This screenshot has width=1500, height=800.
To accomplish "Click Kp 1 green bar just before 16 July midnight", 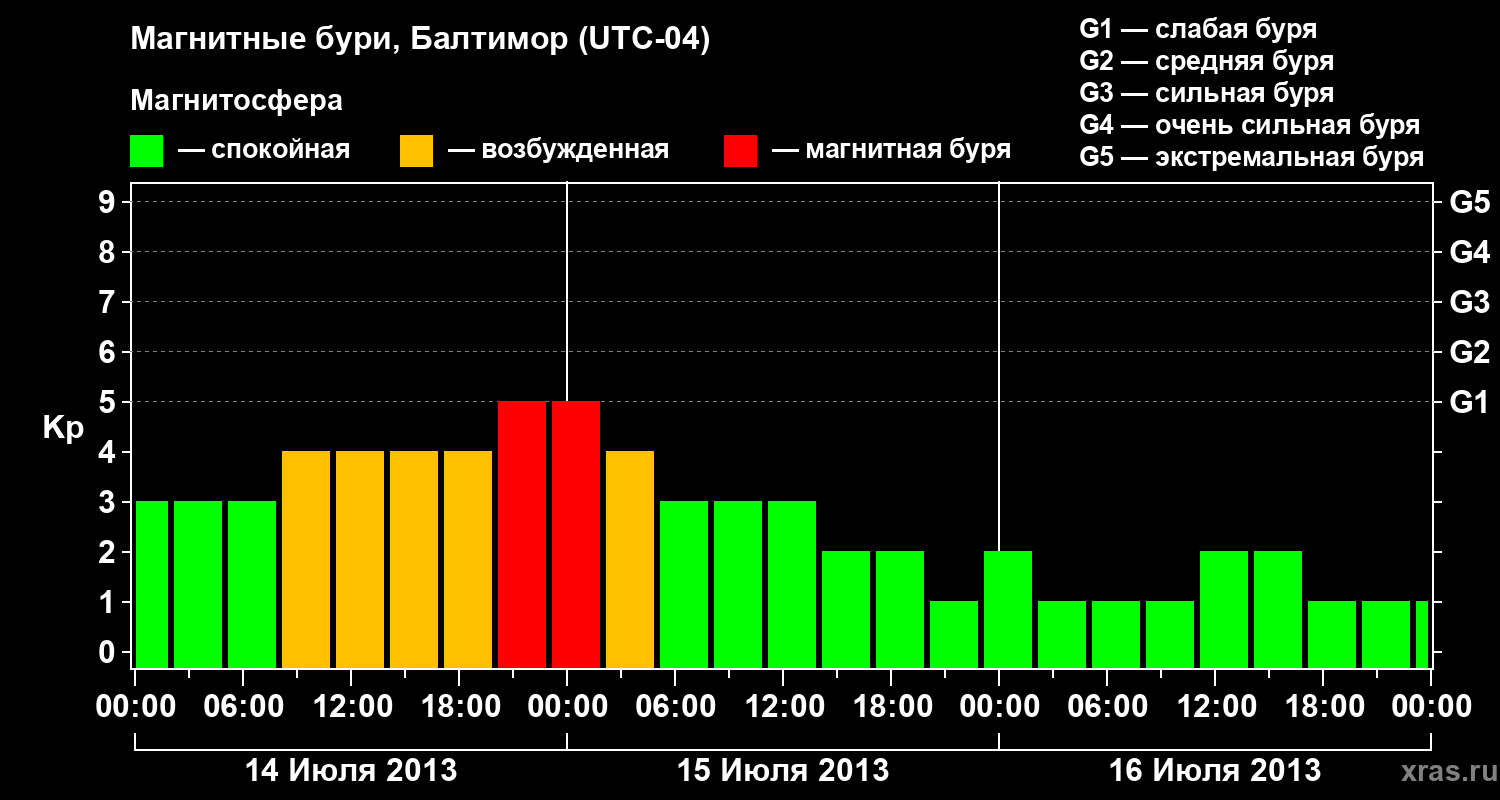I will tap(954, 634).
